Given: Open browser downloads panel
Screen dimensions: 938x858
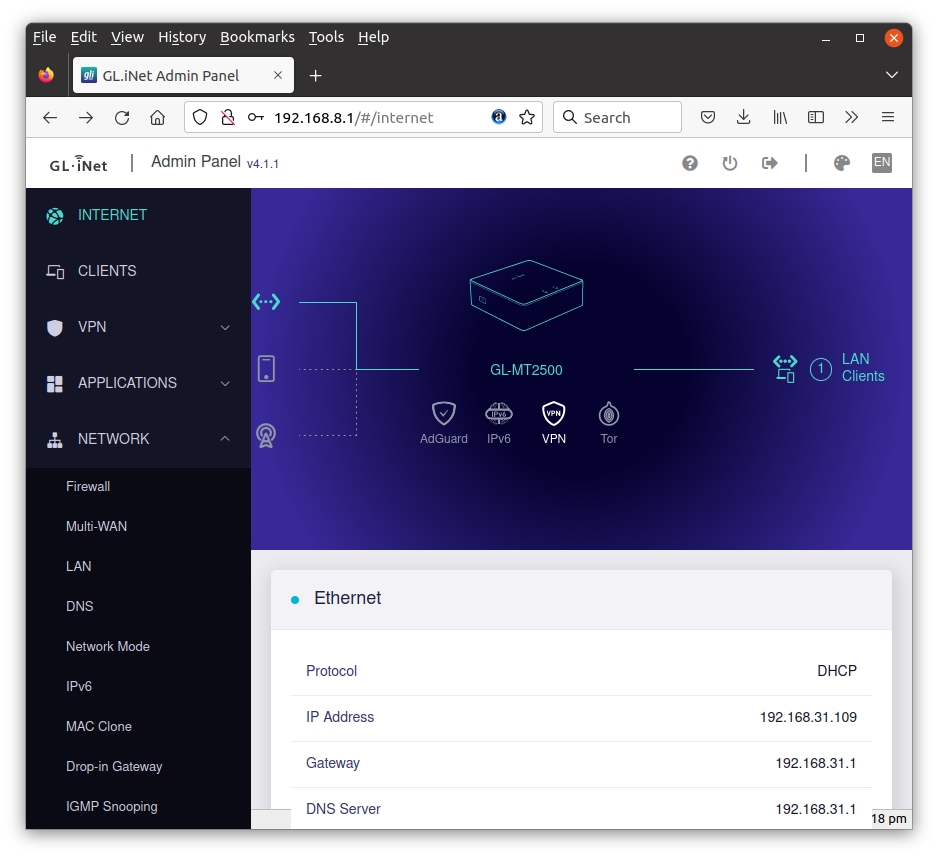Looking at the screenshot, I should tap(744, 117).
